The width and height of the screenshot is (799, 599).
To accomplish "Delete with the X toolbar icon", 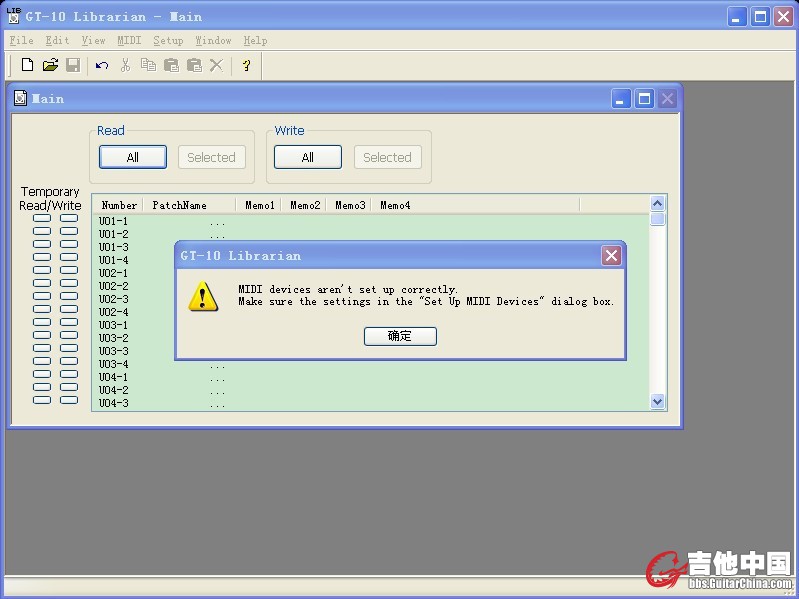I will (217, 65).
